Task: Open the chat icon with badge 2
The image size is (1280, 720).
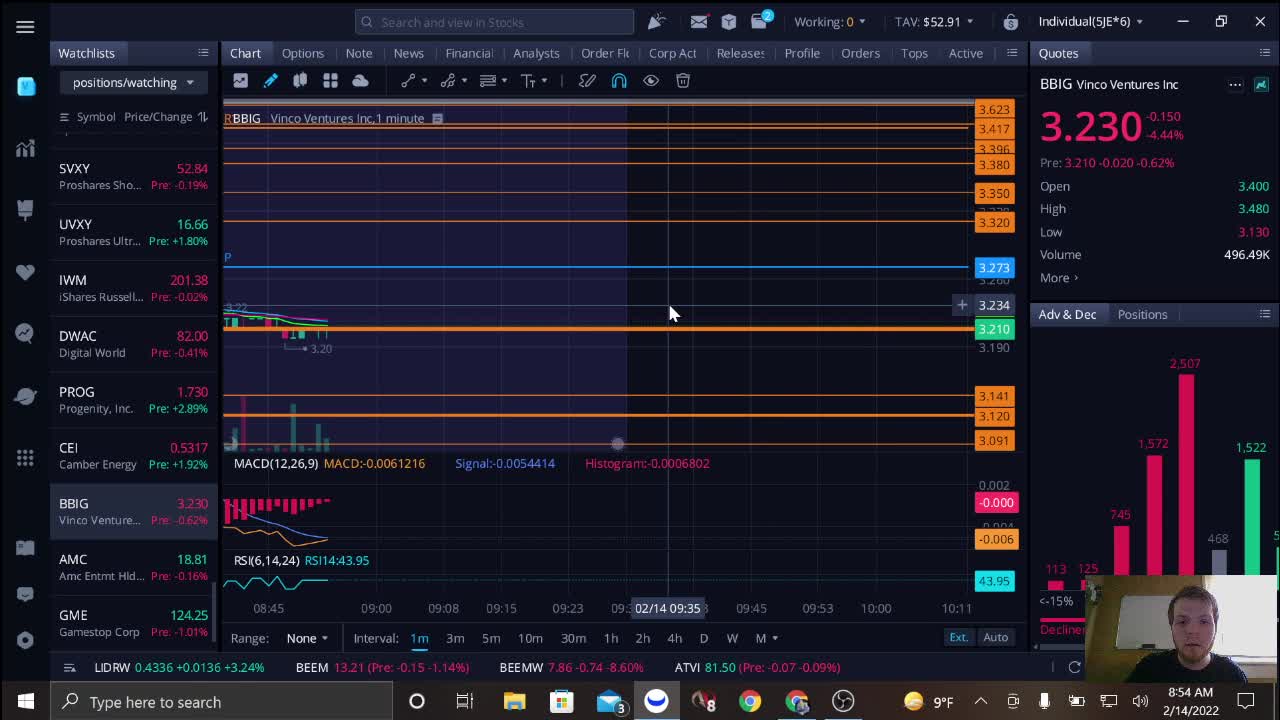Action: pos(761,21)
